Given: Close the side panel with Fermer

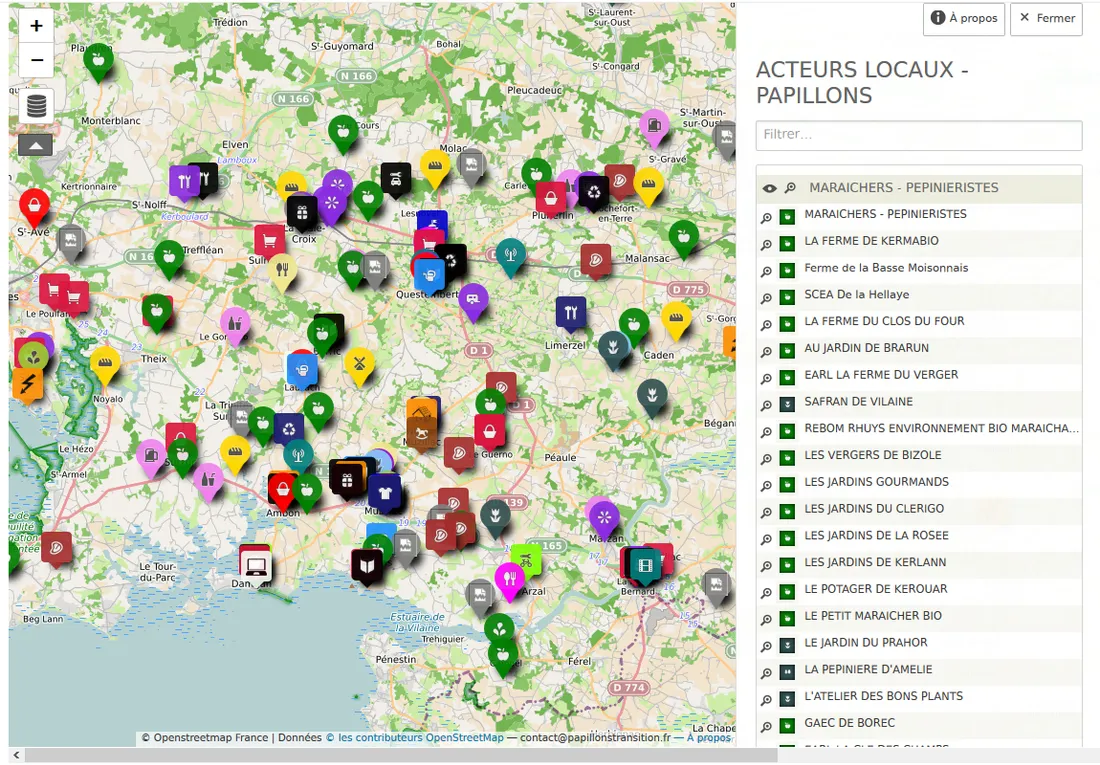Looking at the screenshot, I should pyautogui.click(x=1046, y=19).
